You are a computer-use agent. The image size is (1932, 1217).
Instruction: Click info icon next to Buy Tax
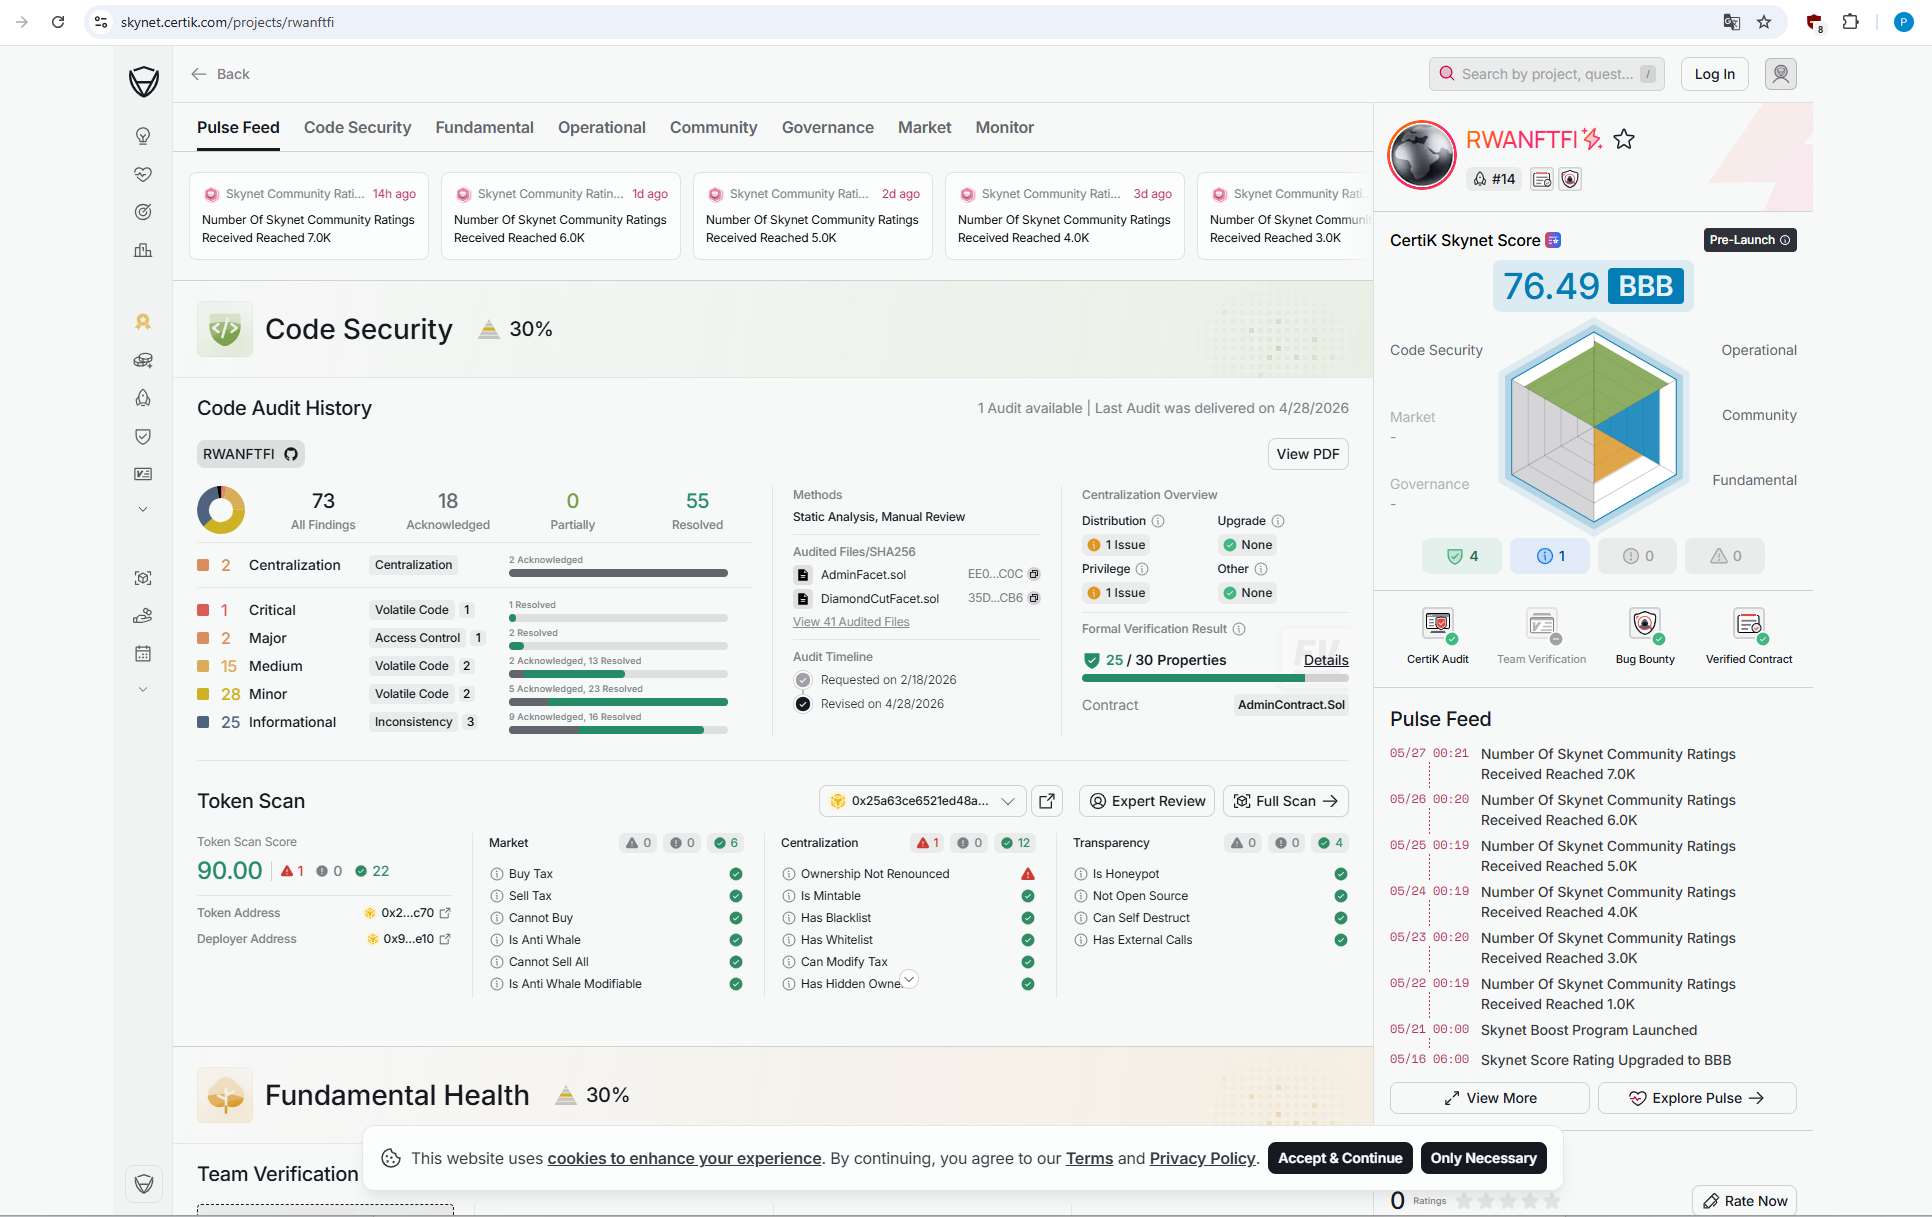coord(497,874)
